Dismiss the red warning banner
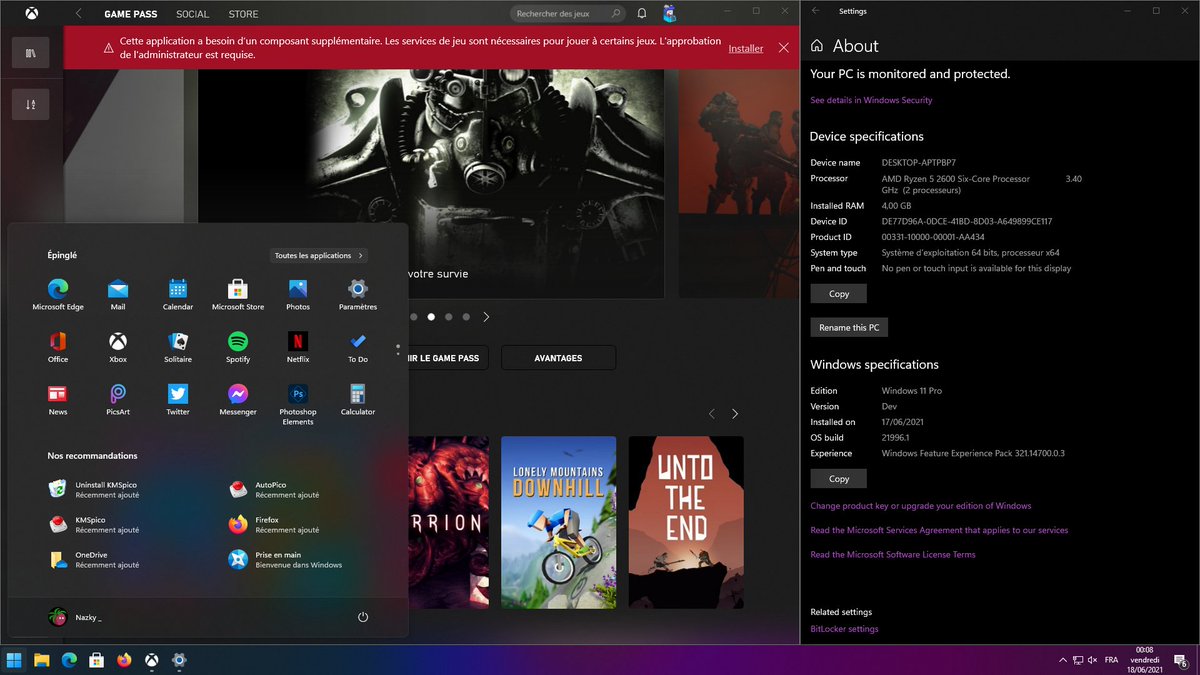The width and height of the screenshot is (1200, 675). [x=784, y=48]
